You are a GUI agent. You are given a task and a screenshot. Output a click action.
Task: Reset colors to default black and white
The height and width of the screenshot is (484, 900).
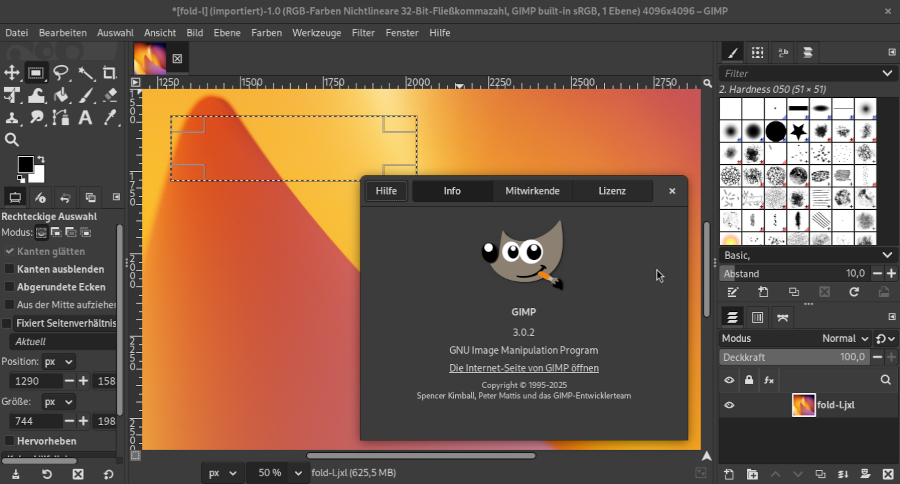21,179
